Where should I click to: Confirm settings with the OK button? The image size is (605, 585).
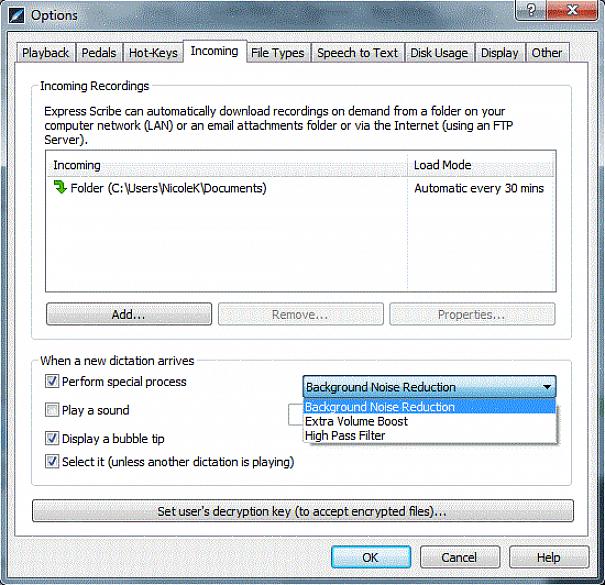point(370,557)
